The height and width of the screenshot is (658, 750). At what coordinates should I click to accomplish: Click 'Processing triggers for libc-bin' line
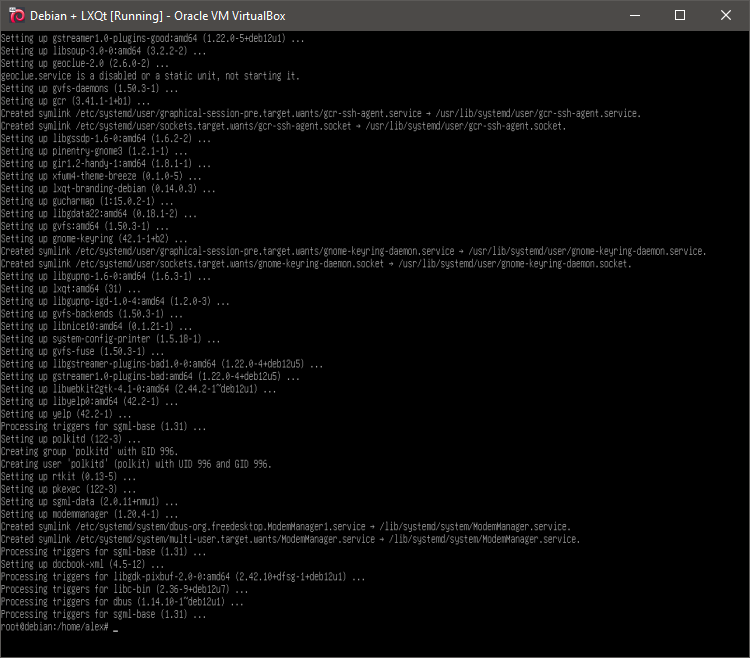click(x=124, y=589)
